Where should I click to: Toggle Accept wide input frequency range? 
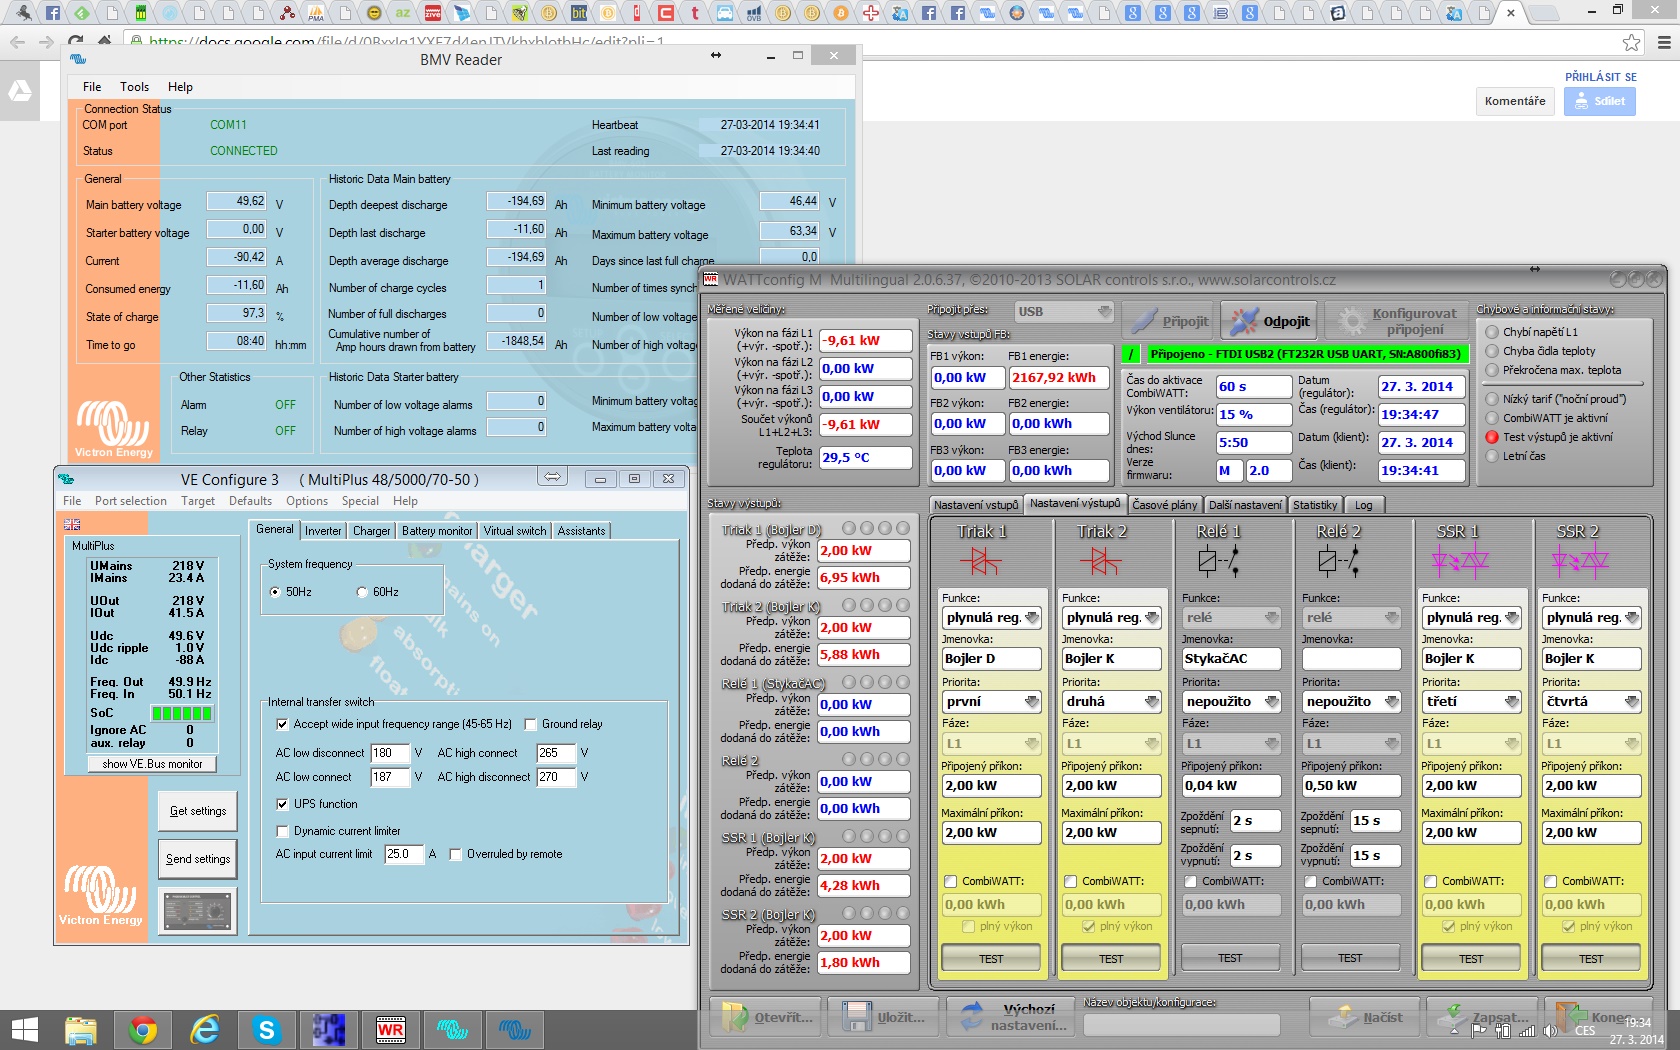[x=282, y=724]
